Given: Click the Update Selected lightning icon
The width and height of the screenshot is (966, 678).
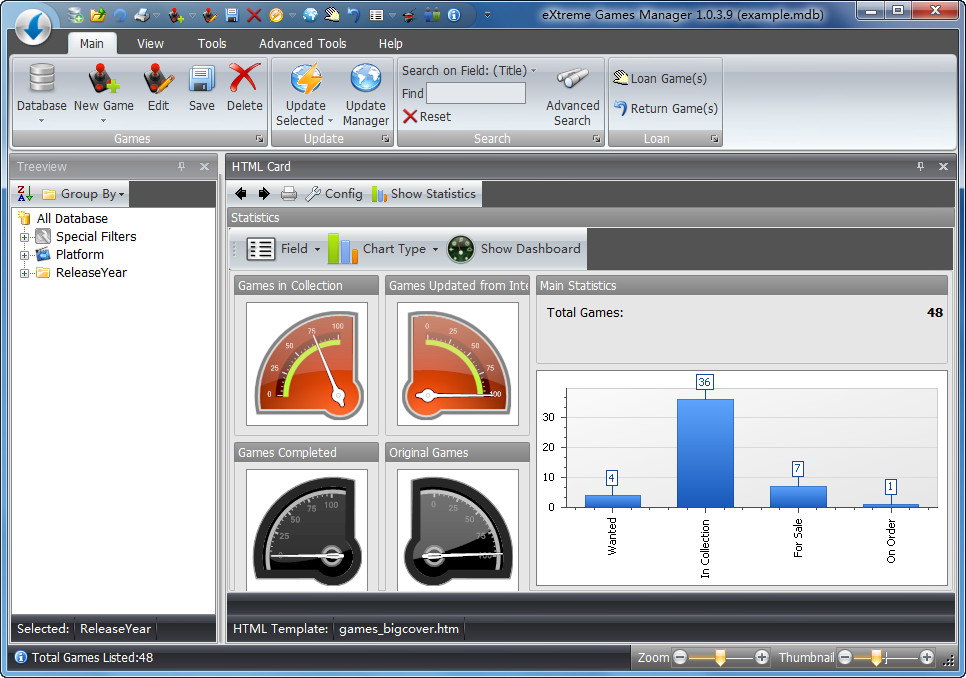Looking at the screenshot, I should point(306,79).
